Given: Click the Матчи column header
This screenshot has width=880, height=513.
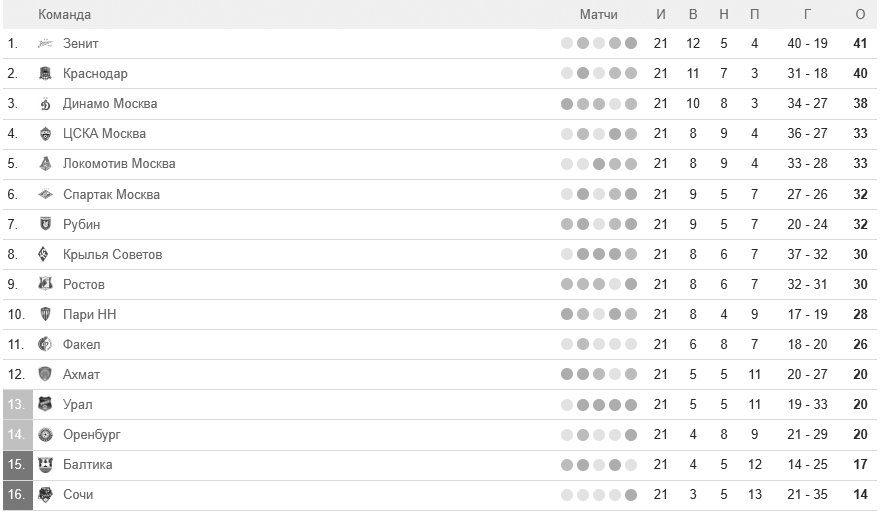Looking at the screenshot, I should (x=598, y=15).
